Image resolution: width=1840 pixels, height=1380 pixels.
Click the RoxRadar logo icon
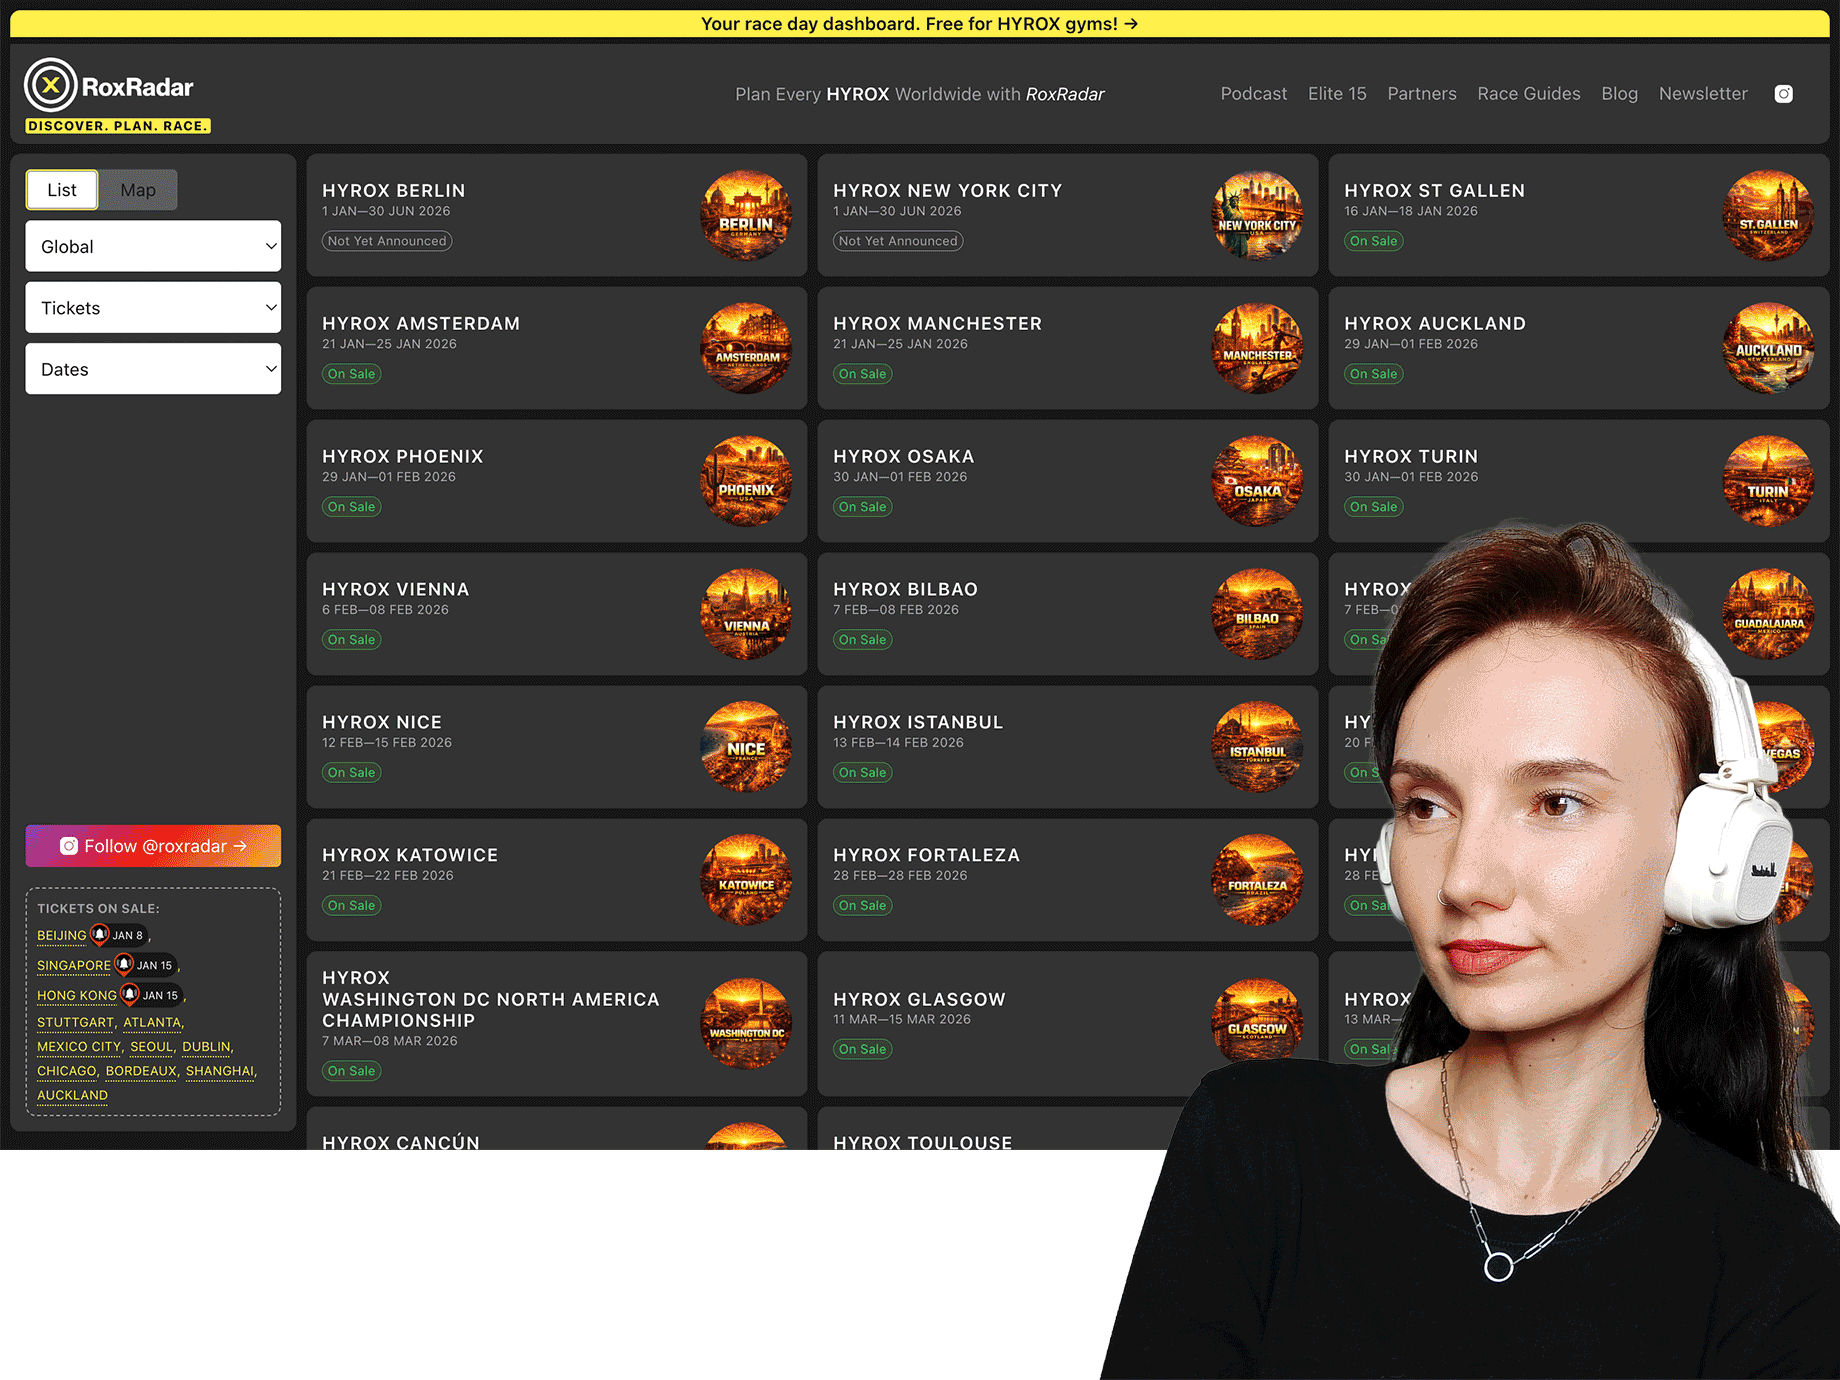51,86
